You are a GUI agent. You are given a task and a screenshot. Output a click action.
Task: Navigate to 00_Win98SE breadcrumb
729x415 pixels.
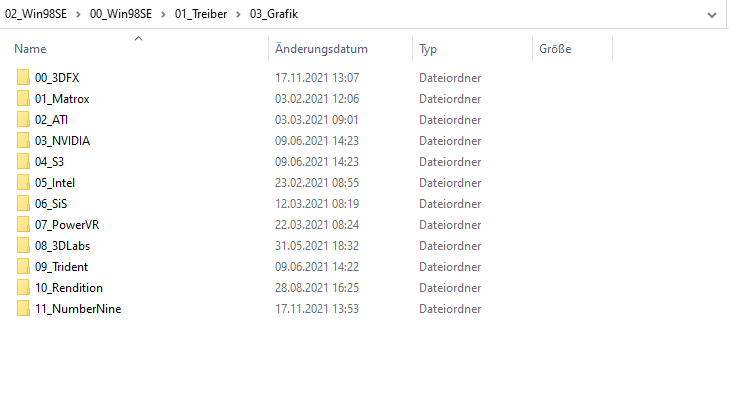(x=121, y=14)
